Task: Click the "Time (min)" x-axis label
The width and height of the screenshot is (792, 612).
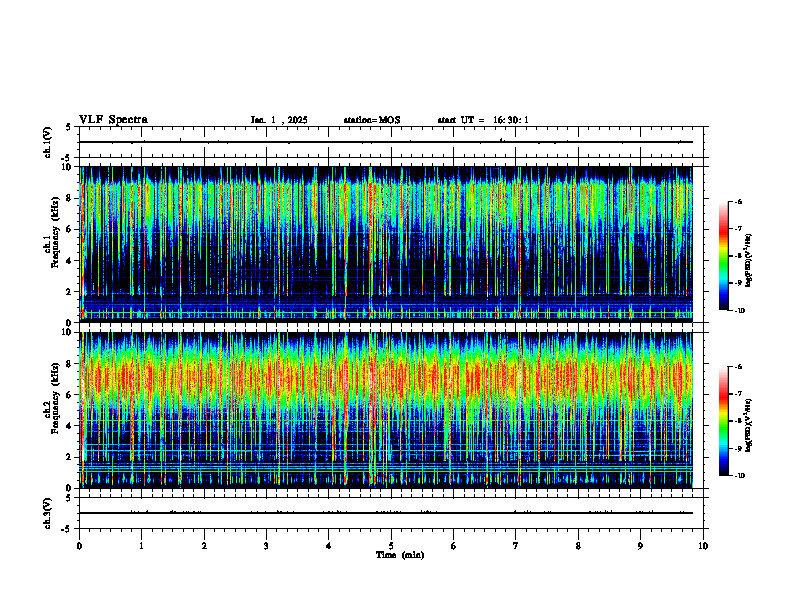Action: point(400,555)
